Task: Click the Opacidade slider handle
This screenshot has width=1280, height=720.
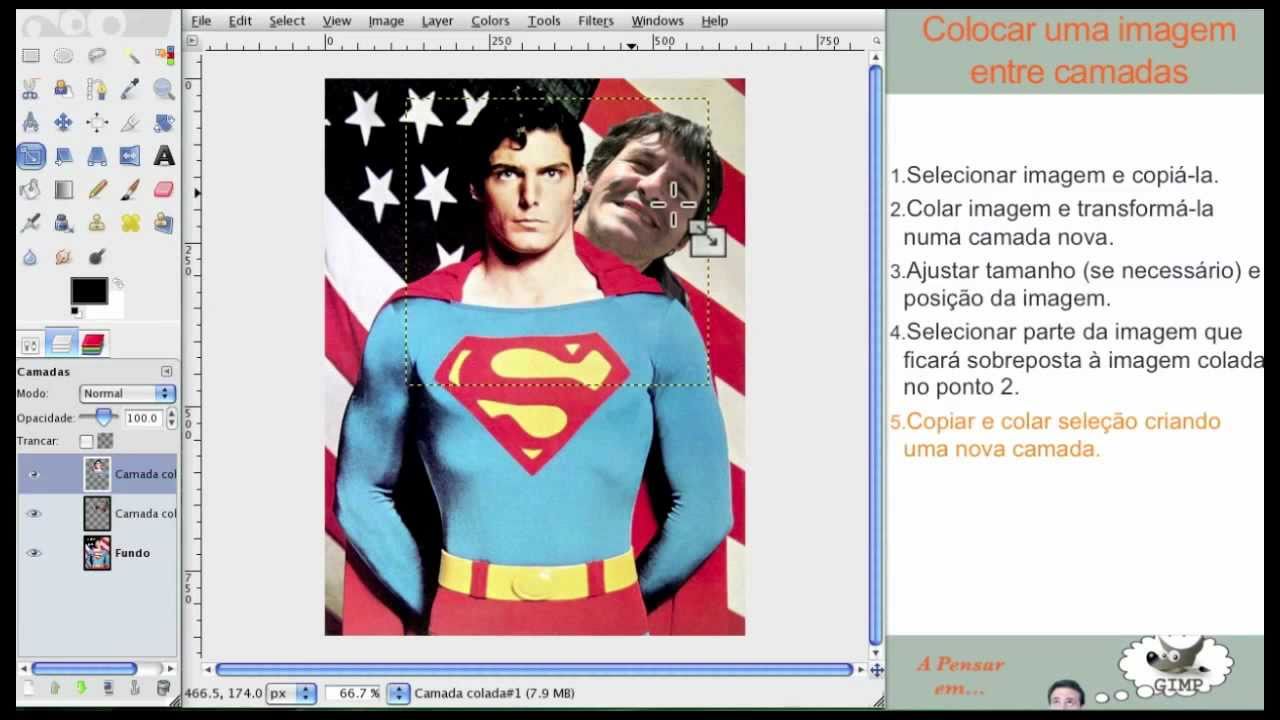Action: tap(102, 418)
